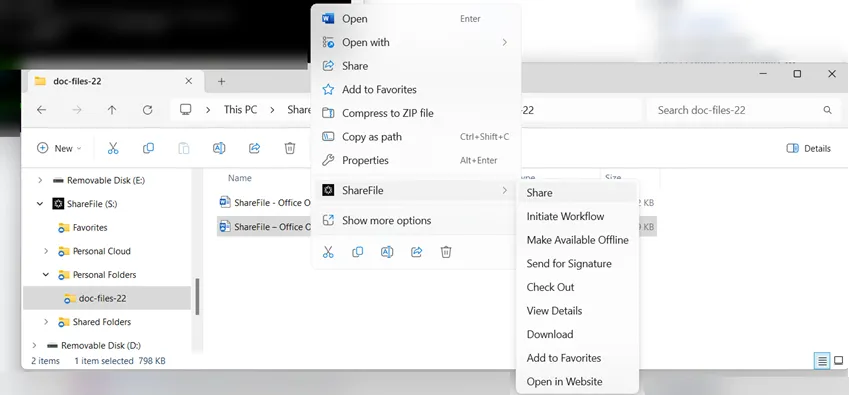
Task: Select the first ShareFile - Office file row
Action: pyautogui.click(x=265, y=203)
